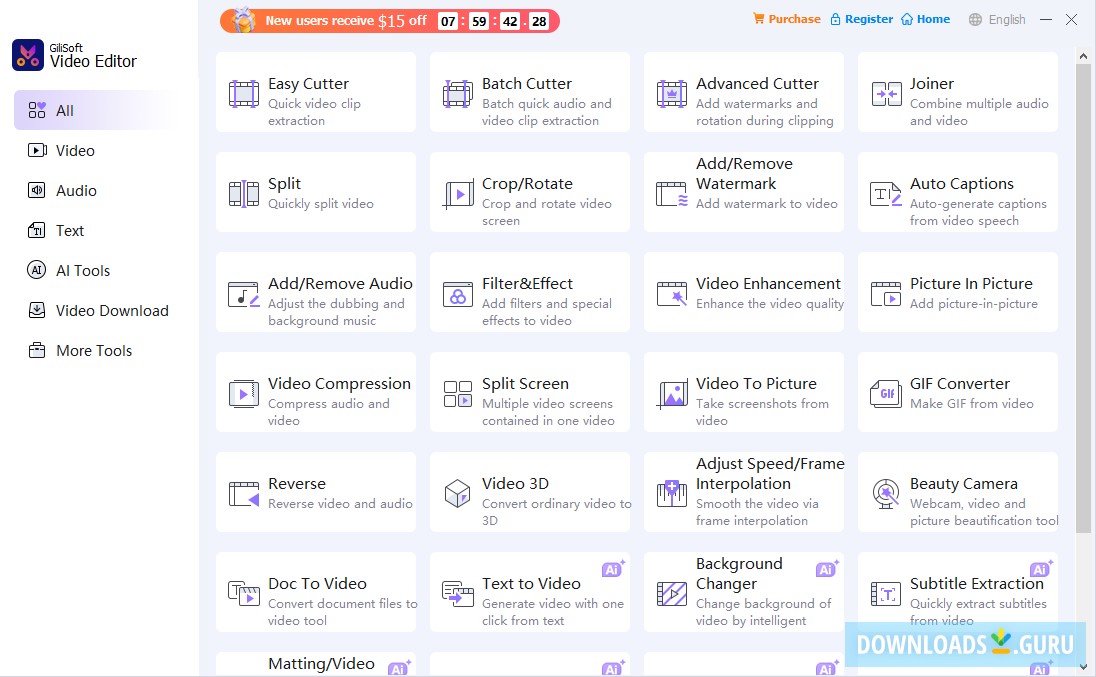
Task: Select the Split Screen icon
Action: (458, 394)
